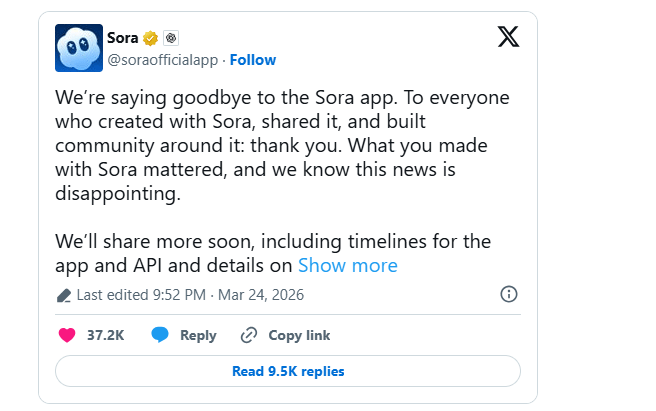Follow the Sora account
656x411 pixels.
coord(253,60)
